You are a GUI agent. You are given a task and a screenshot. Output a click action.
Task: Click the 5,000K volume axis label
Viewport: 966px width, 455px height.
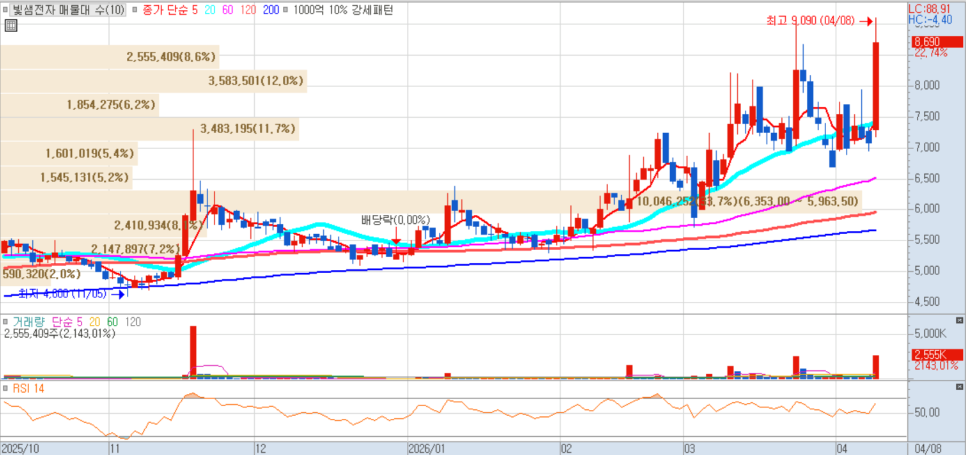click(932, 333)
